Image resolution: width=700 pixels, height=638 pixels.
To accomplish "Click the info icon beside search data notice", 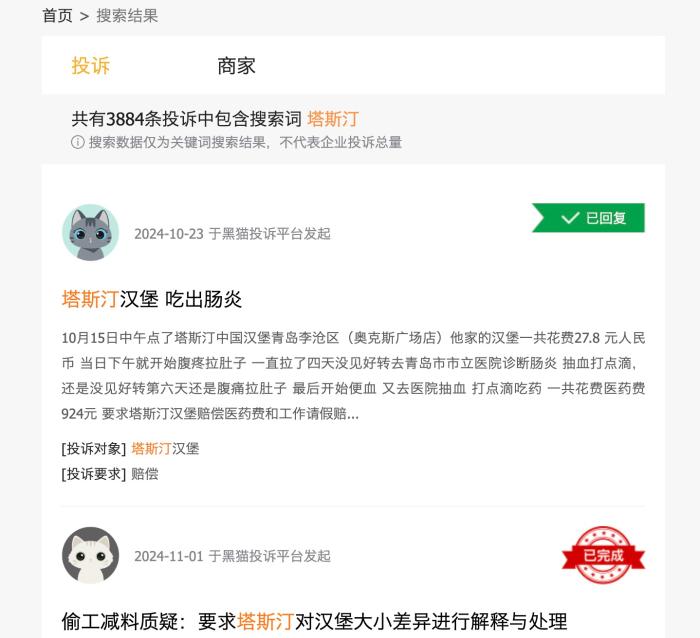I will (78, 142).
